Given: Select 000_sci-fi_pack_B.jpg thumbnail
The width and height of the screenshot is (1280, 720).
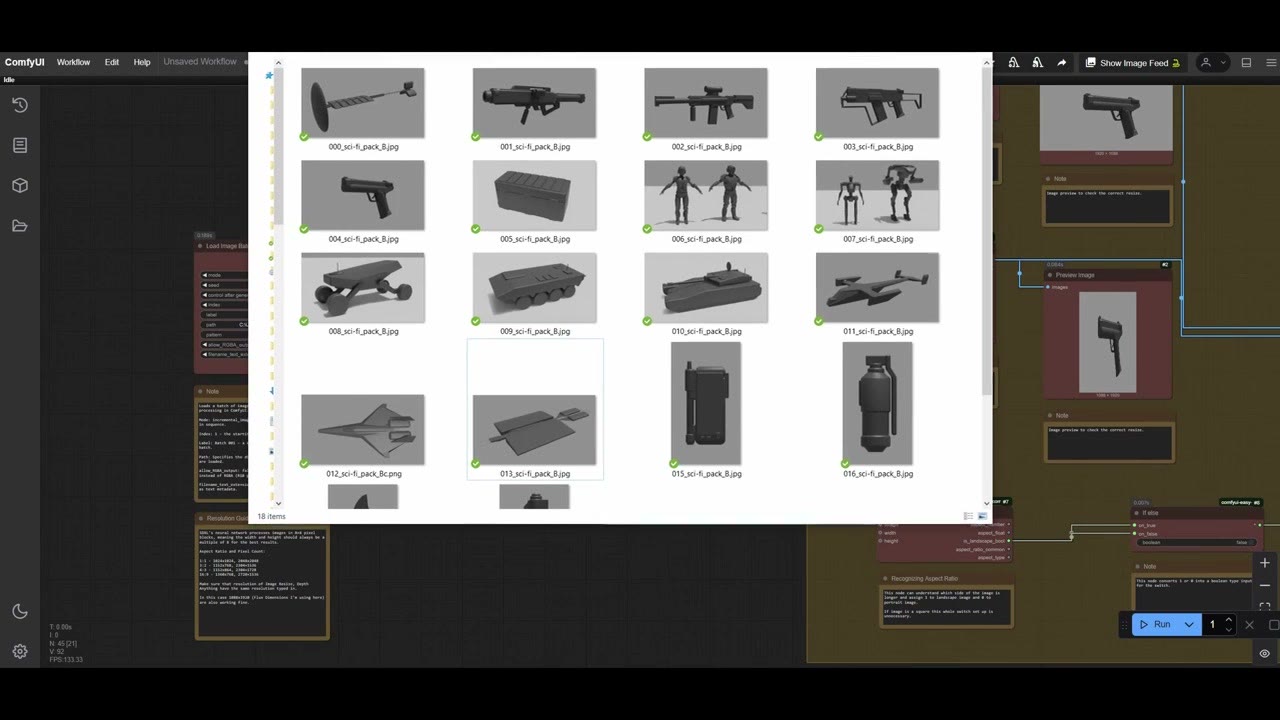Looking at the screenshot, I should coord(363,103).
